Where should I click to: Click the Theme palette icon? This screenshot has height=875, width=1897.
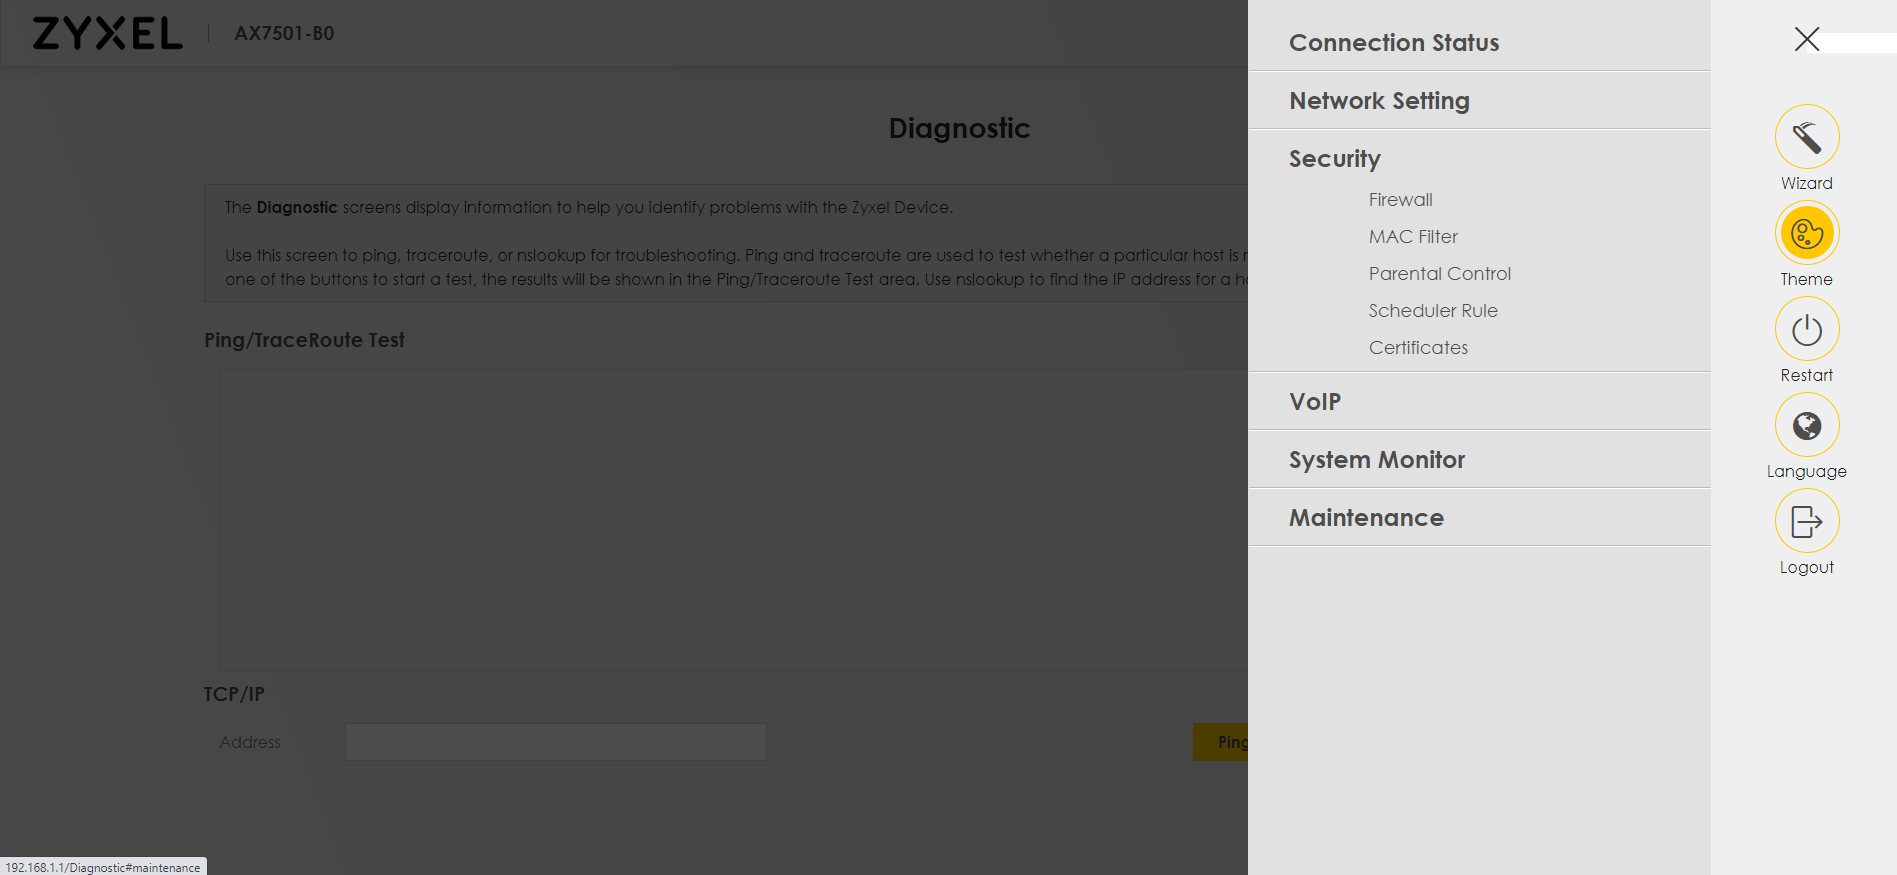pos(1806,233)
